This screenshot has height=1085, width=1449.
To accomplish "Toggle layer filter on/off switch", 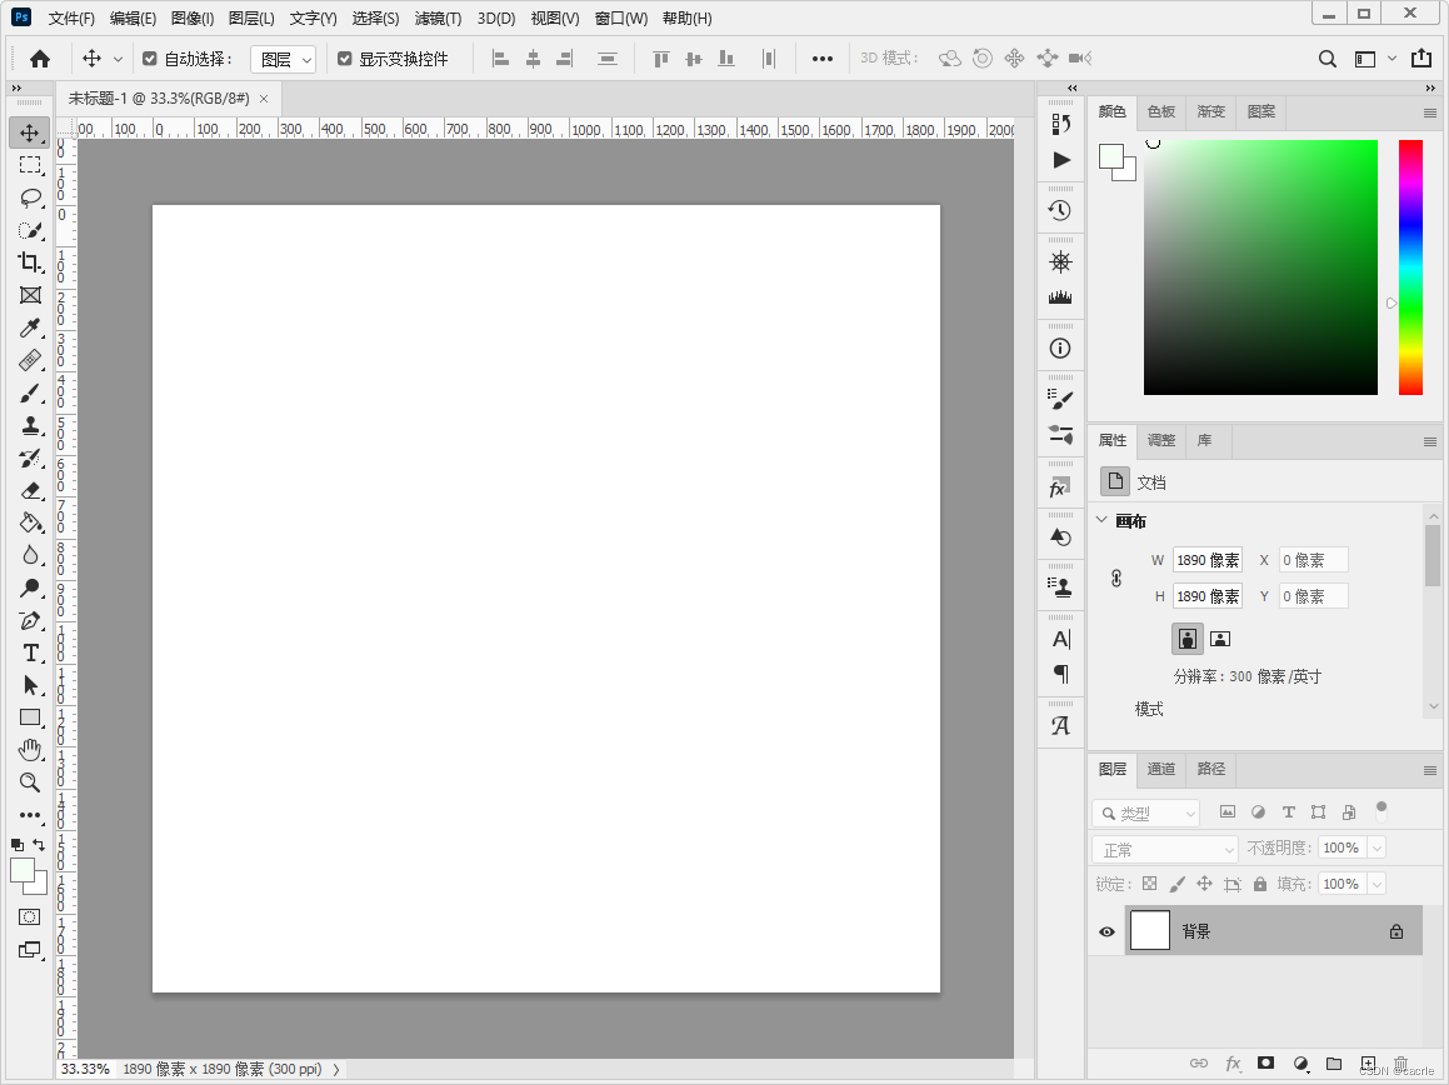I will (x=1381, y=811).
